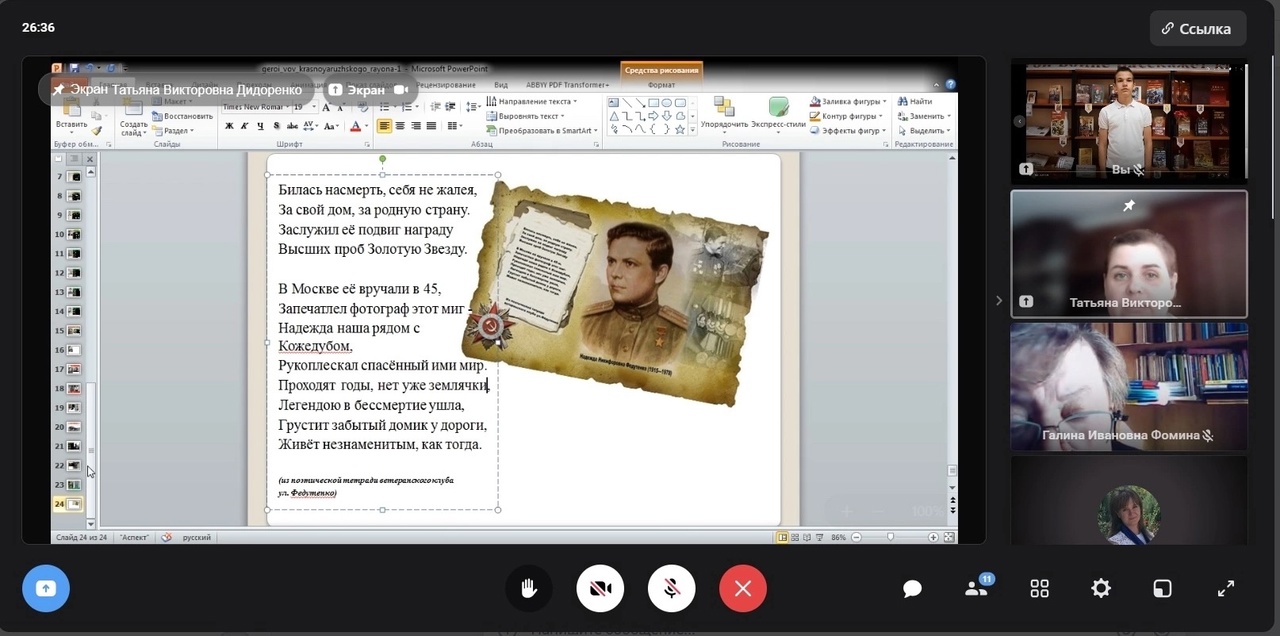Leave the call with the red button
The height and width of the screenshot is (636, 1280).
[743, 588]
